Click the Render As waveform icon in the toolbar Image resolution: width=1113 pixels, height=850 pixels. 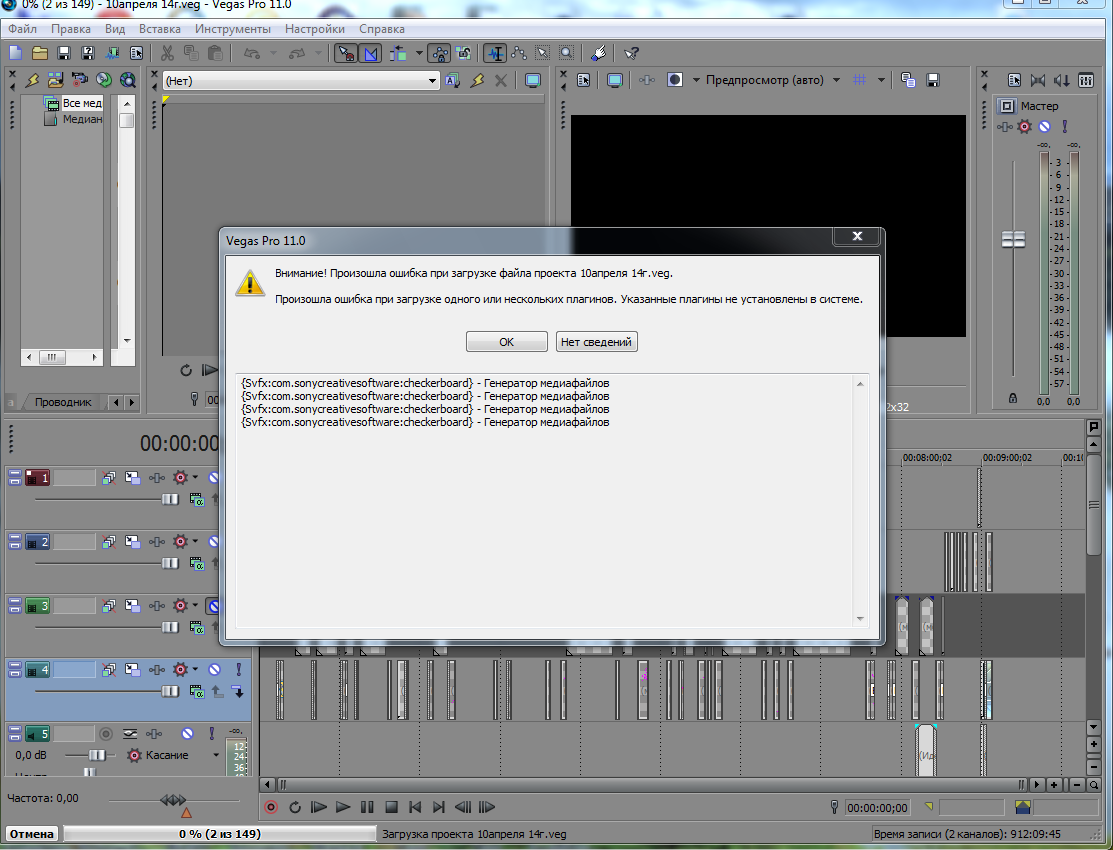[x=112, y=53]
